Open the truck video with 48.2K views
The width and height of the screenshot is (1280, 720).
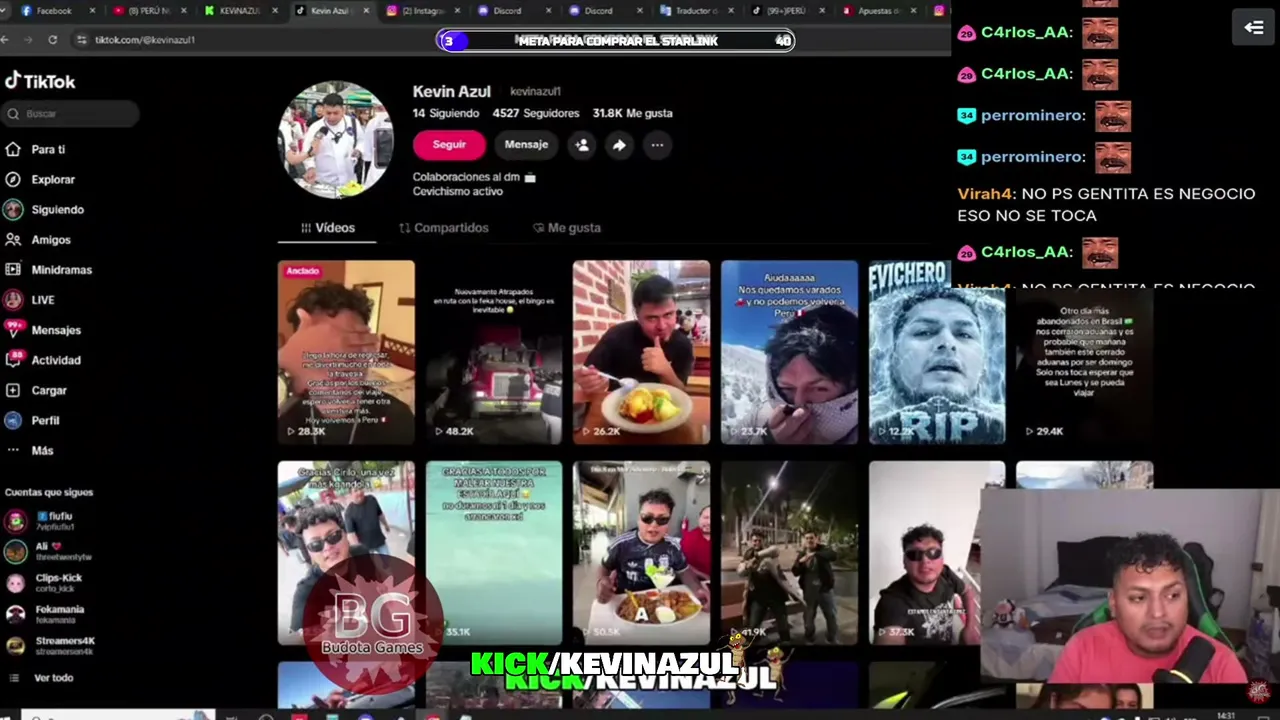(494, 352)
